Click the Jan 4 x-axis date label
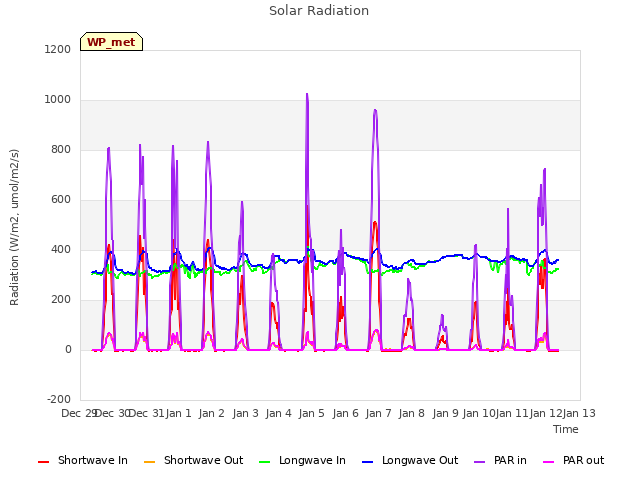This screenshot has height=480, width=640. pyautogui.click(x=278, y=413)
